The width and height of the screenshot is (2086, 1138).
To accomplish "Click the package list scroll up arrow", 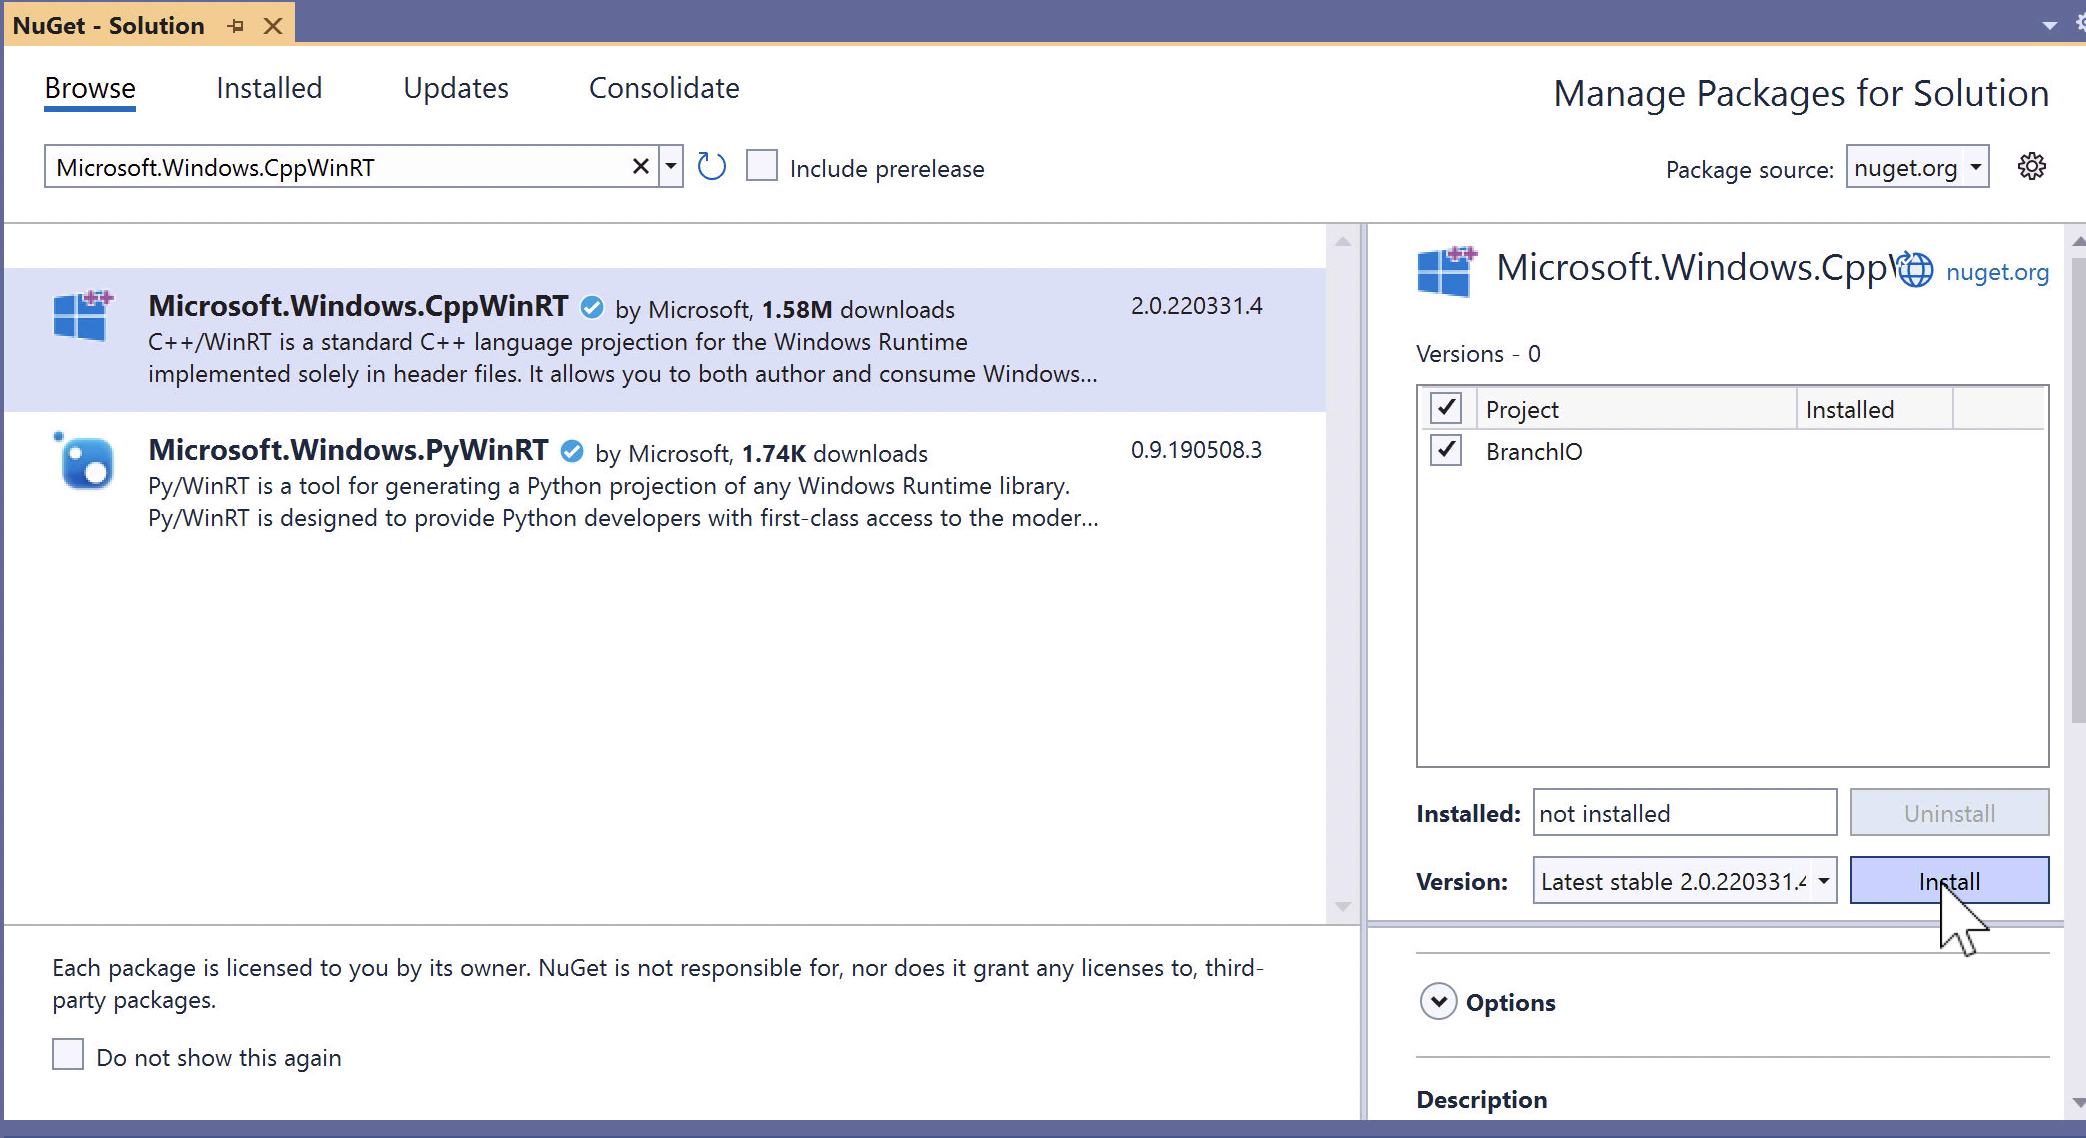I will click(x=1343, y=241).
